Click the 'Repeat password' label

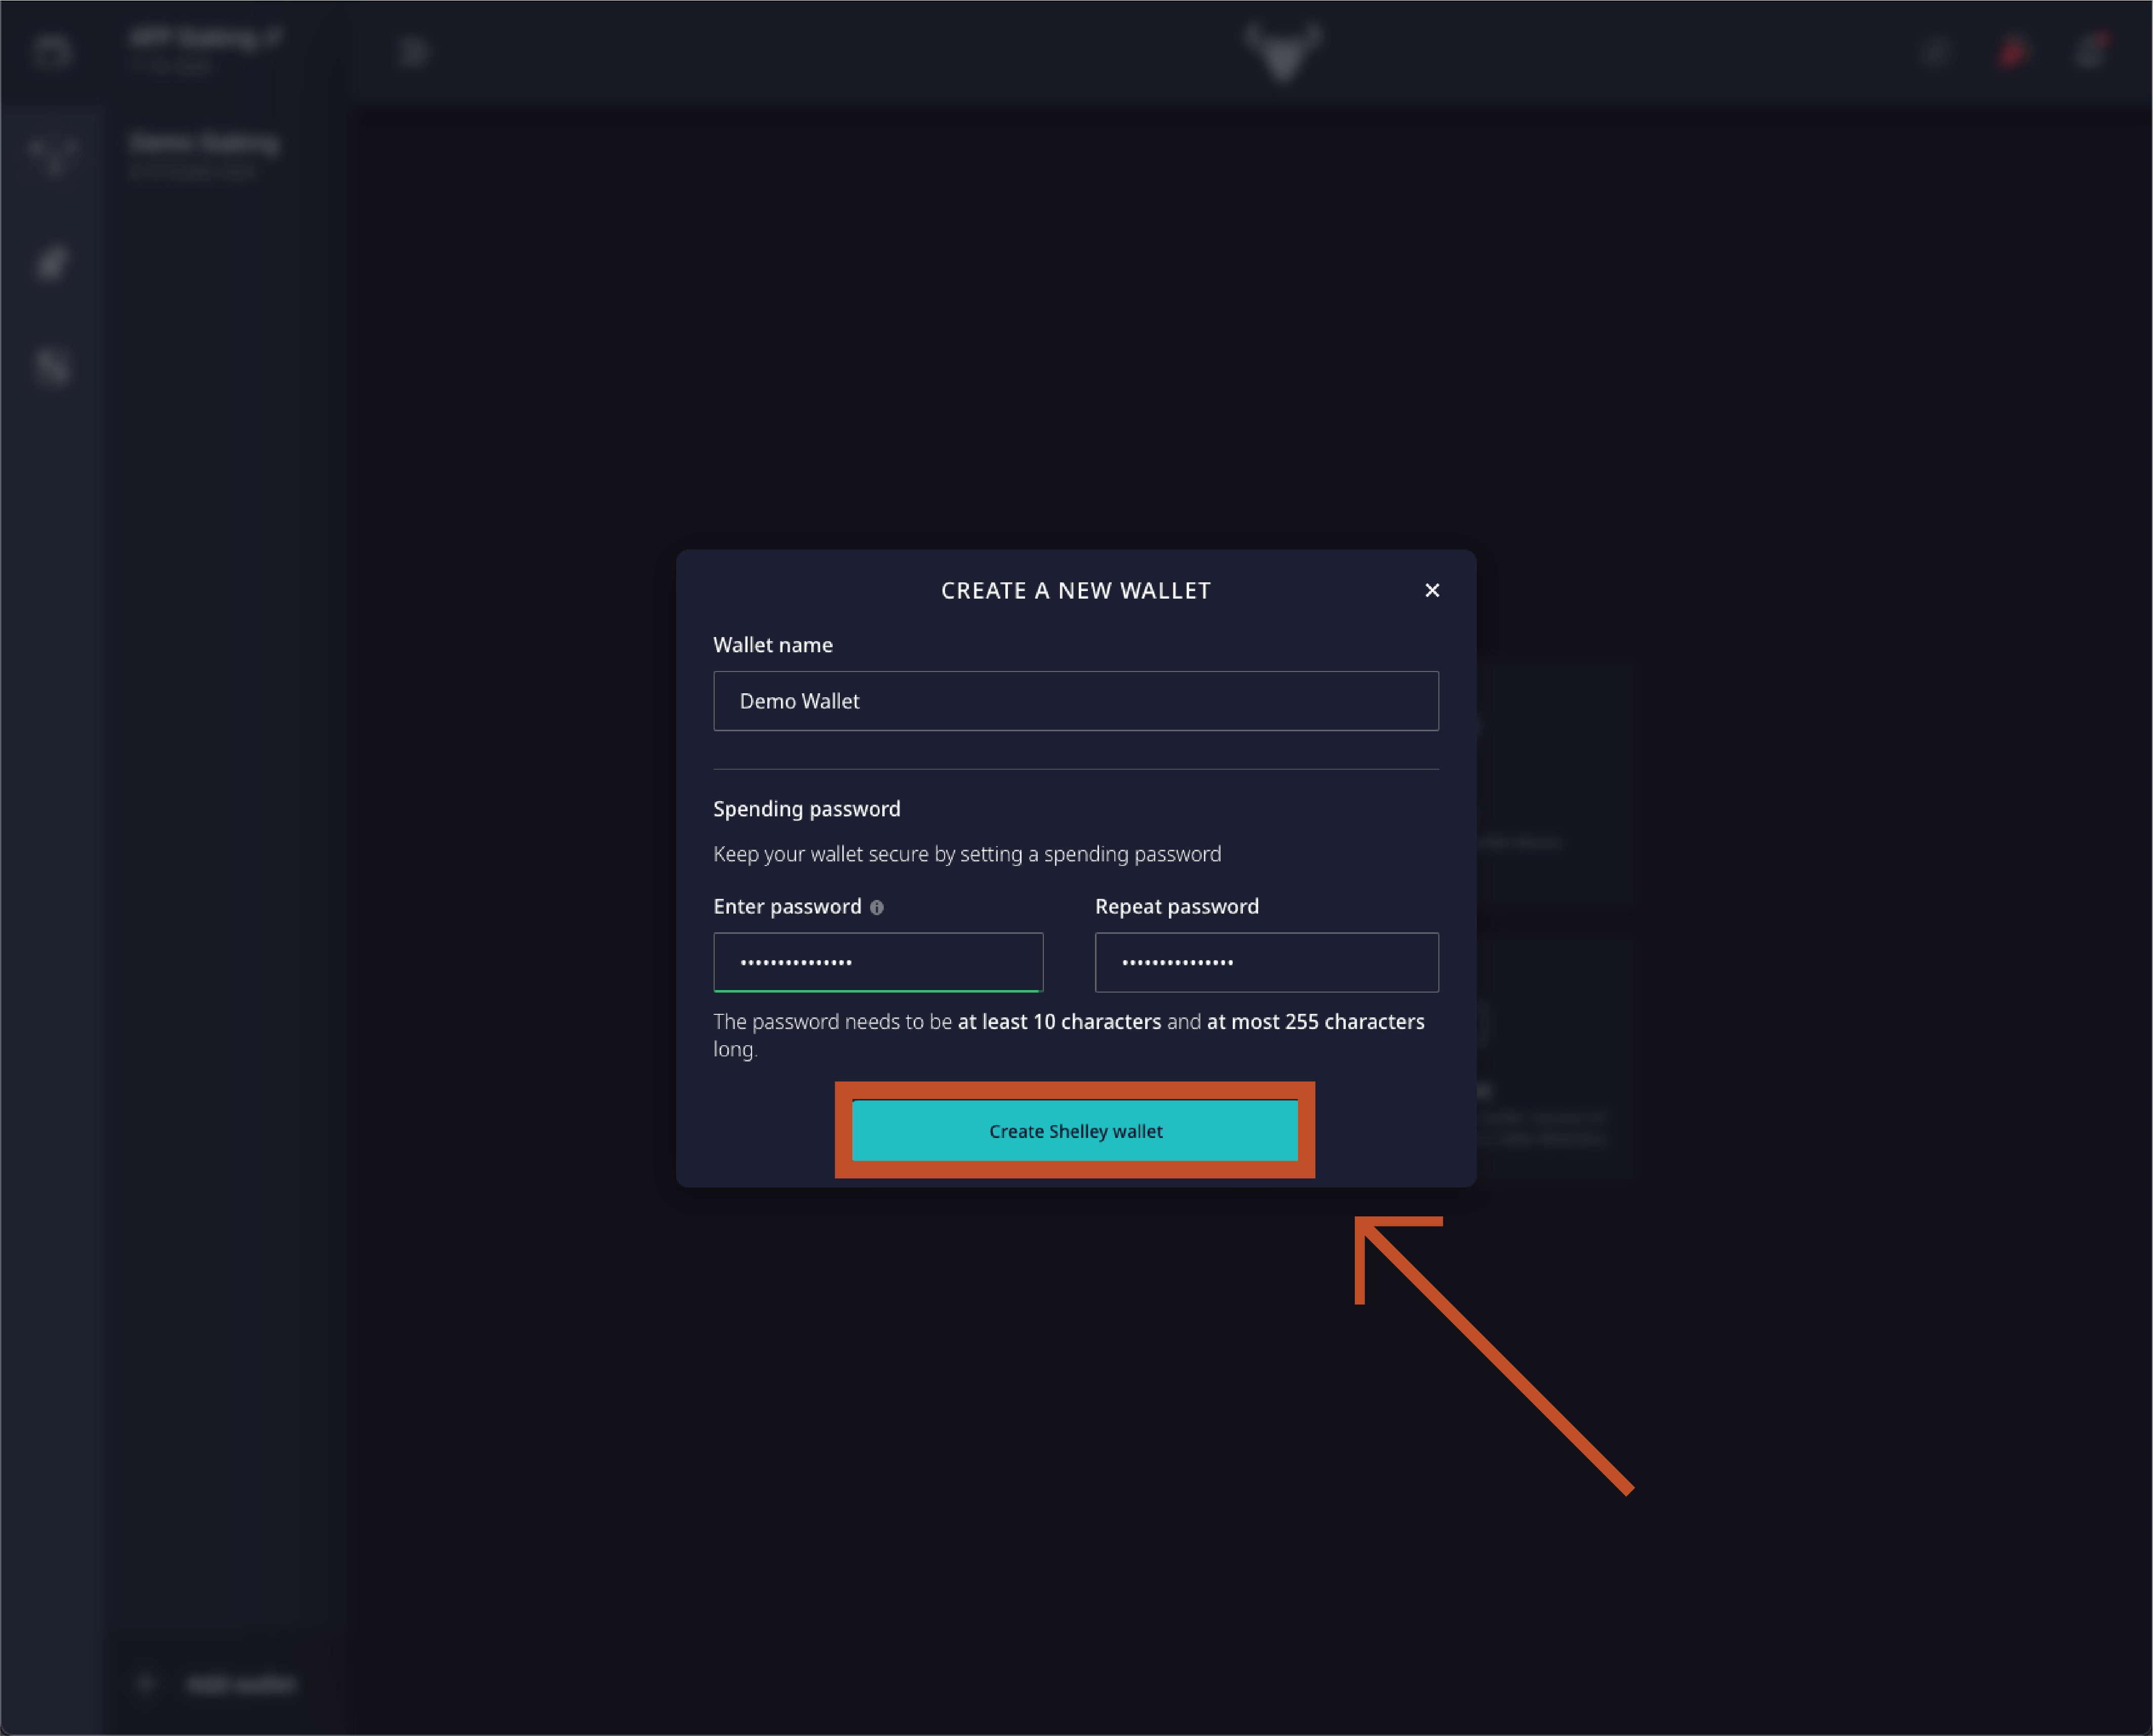[x=1177, y=906]
